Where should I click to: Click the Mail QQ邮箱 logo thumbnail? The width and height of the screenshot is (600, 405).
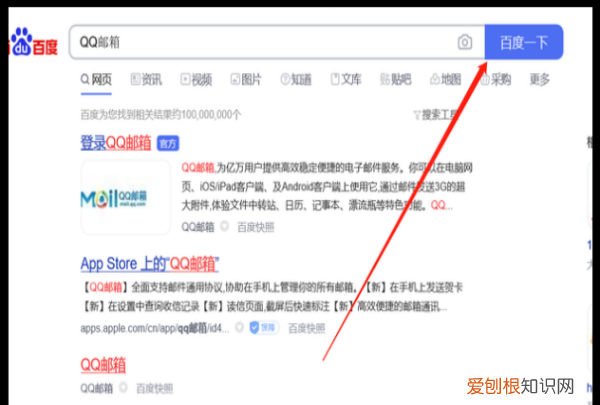pyautogui.click(x=126, y=197)
